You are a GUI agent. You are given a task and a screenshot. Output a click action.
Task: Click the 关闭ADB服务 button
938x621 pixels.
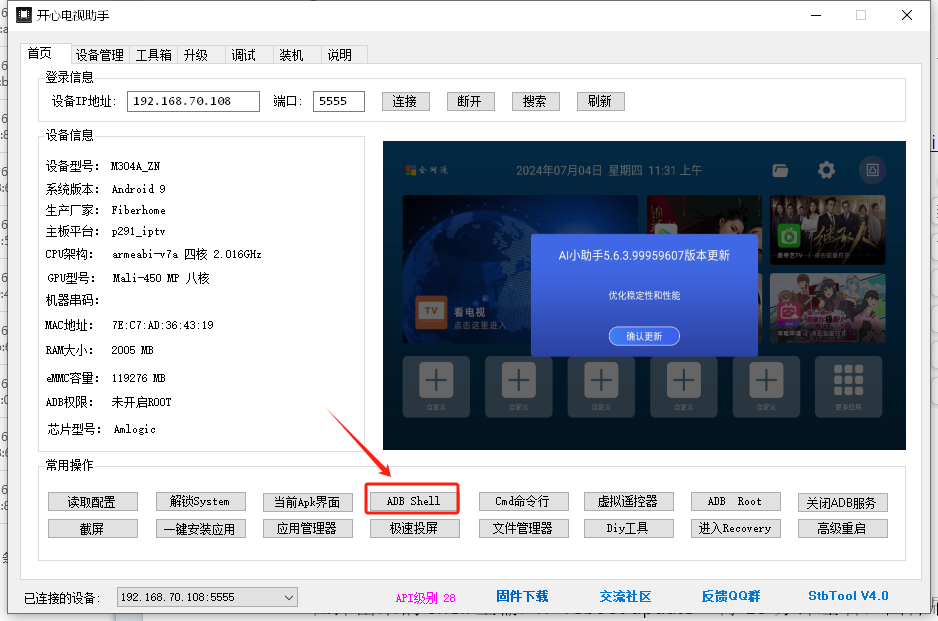(842, 503)
